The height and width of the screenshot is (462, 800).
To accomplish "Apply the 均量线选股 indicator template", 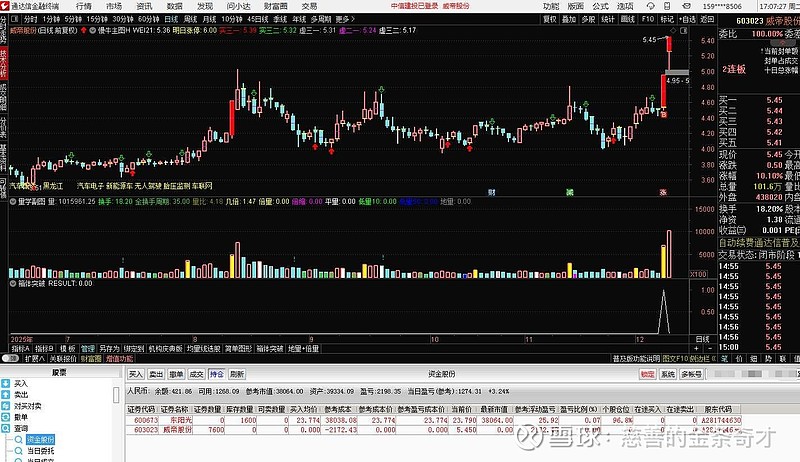I will pos(204,349).
